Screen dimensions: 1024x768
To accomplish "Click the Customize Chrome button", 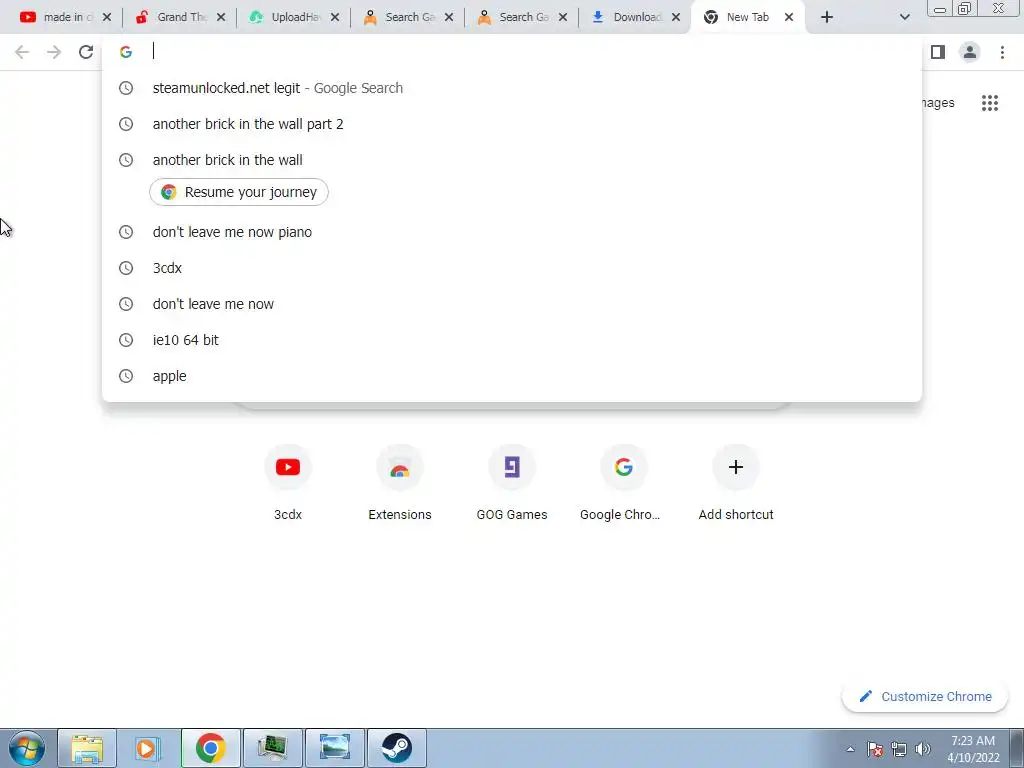I will pos(925,696).
